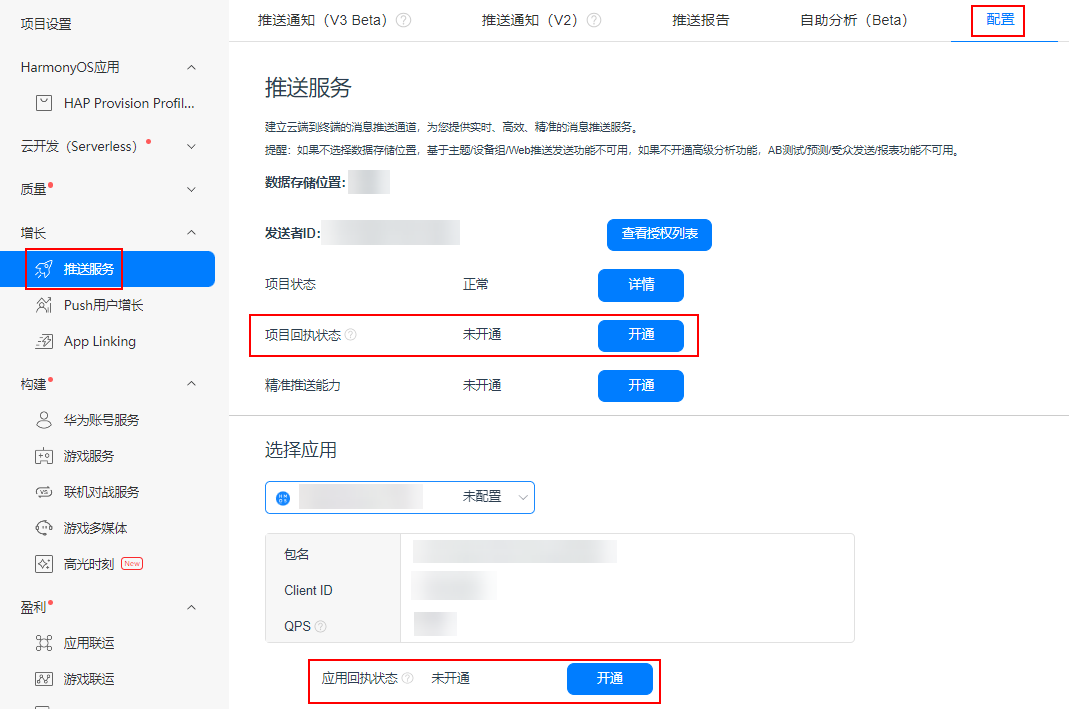Open the 选择应用 app dropdown

pos(400,497)
